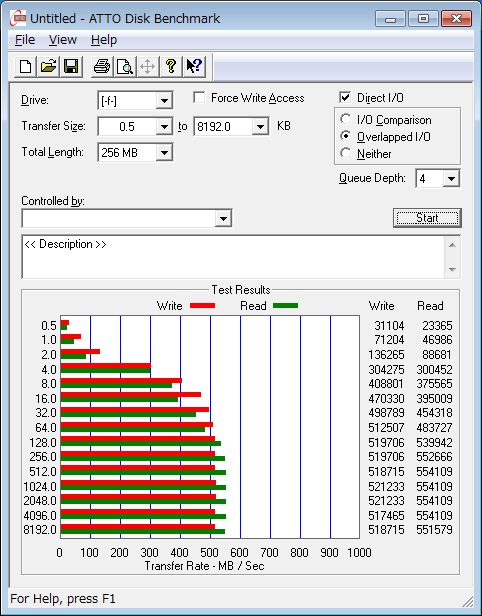Print results using printer icon
The height and width of the screenshot is (616, 482).
pos(102,66)
